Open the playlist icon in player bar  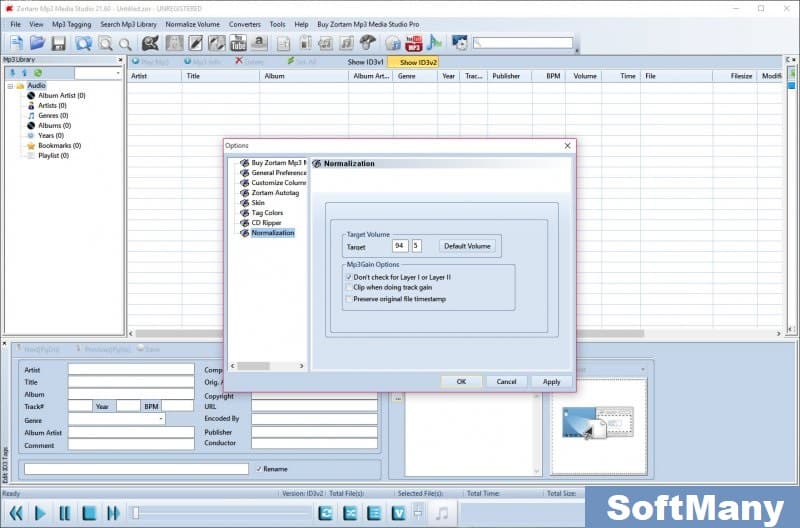tap(374, 513)
